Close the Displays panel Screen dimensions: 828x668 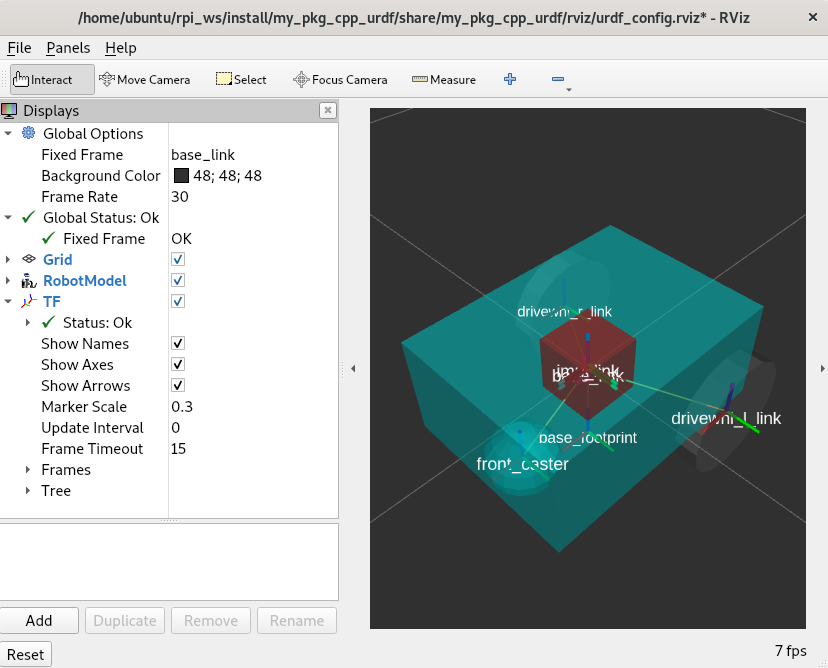[x=327, y=110]
